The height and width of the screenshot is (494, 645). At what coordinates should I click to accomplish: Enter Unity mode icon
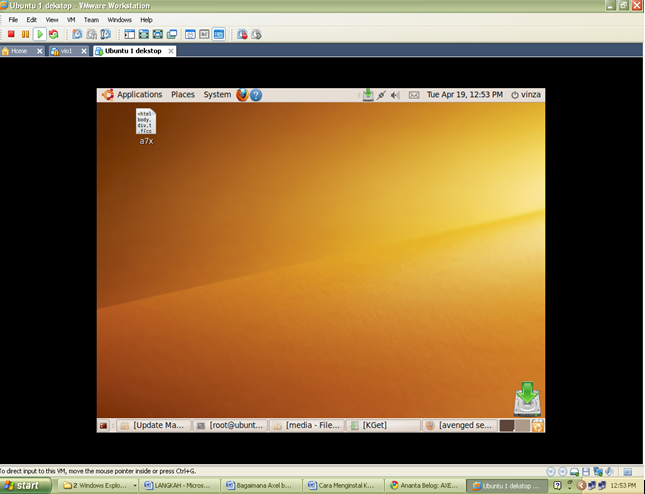(x=172, y=34)
